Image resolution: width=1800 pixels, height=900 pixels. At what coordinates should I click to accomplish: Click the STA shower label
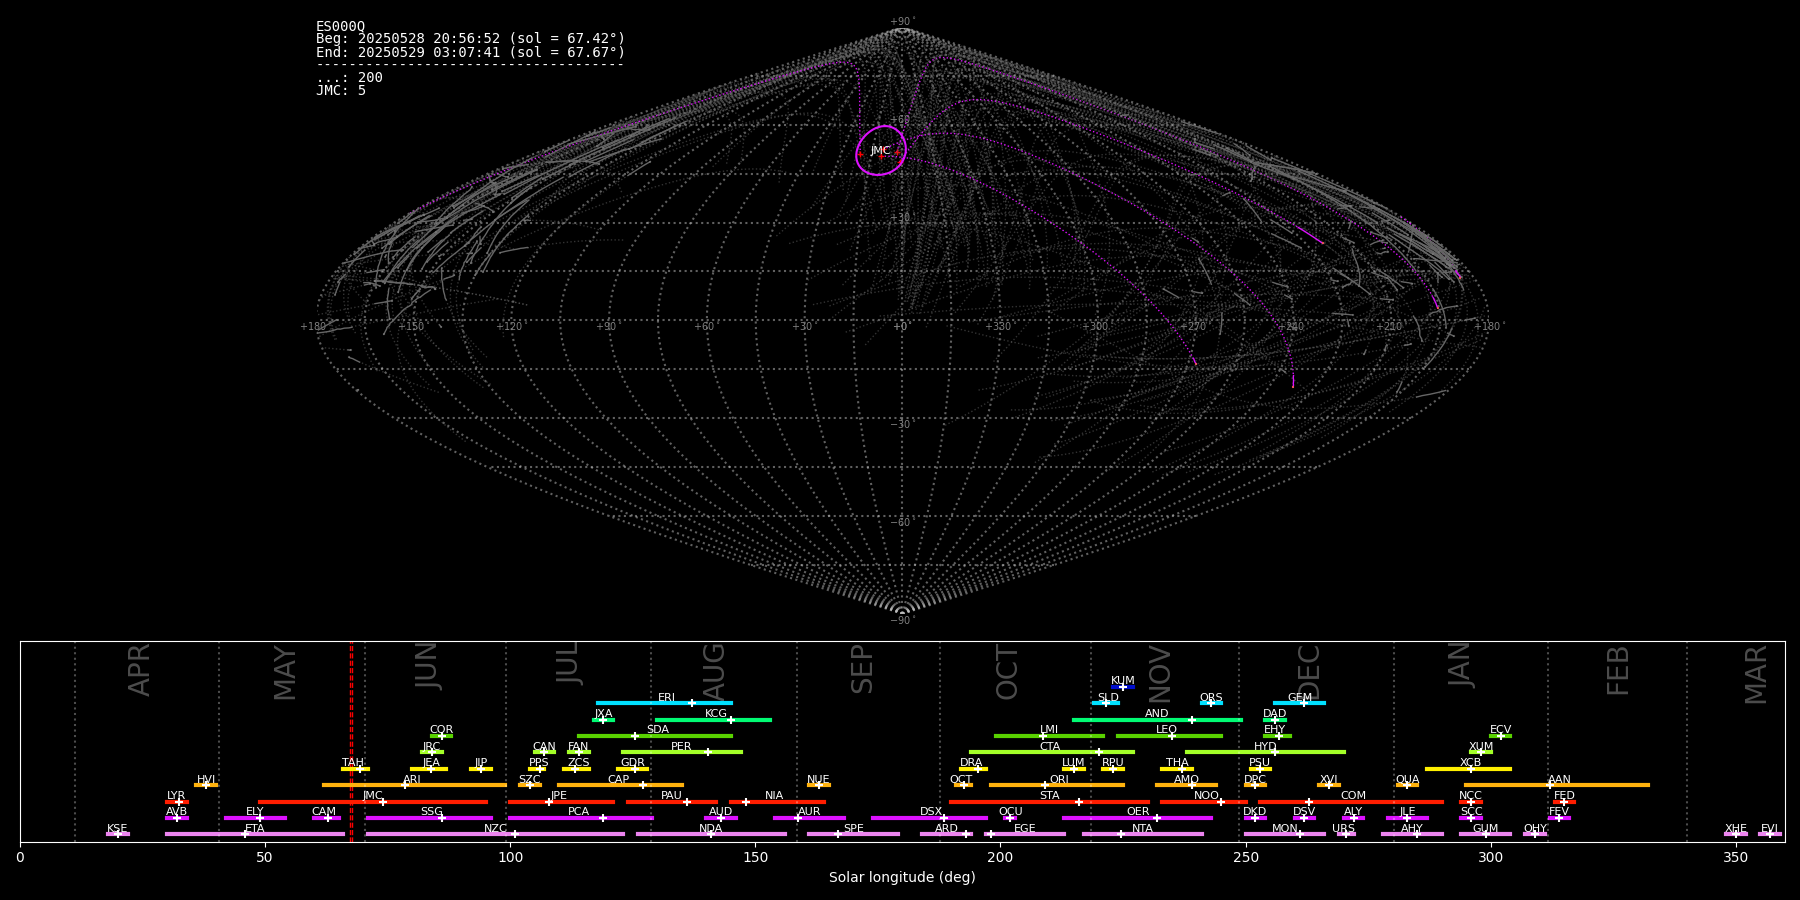pos(1049,796)
